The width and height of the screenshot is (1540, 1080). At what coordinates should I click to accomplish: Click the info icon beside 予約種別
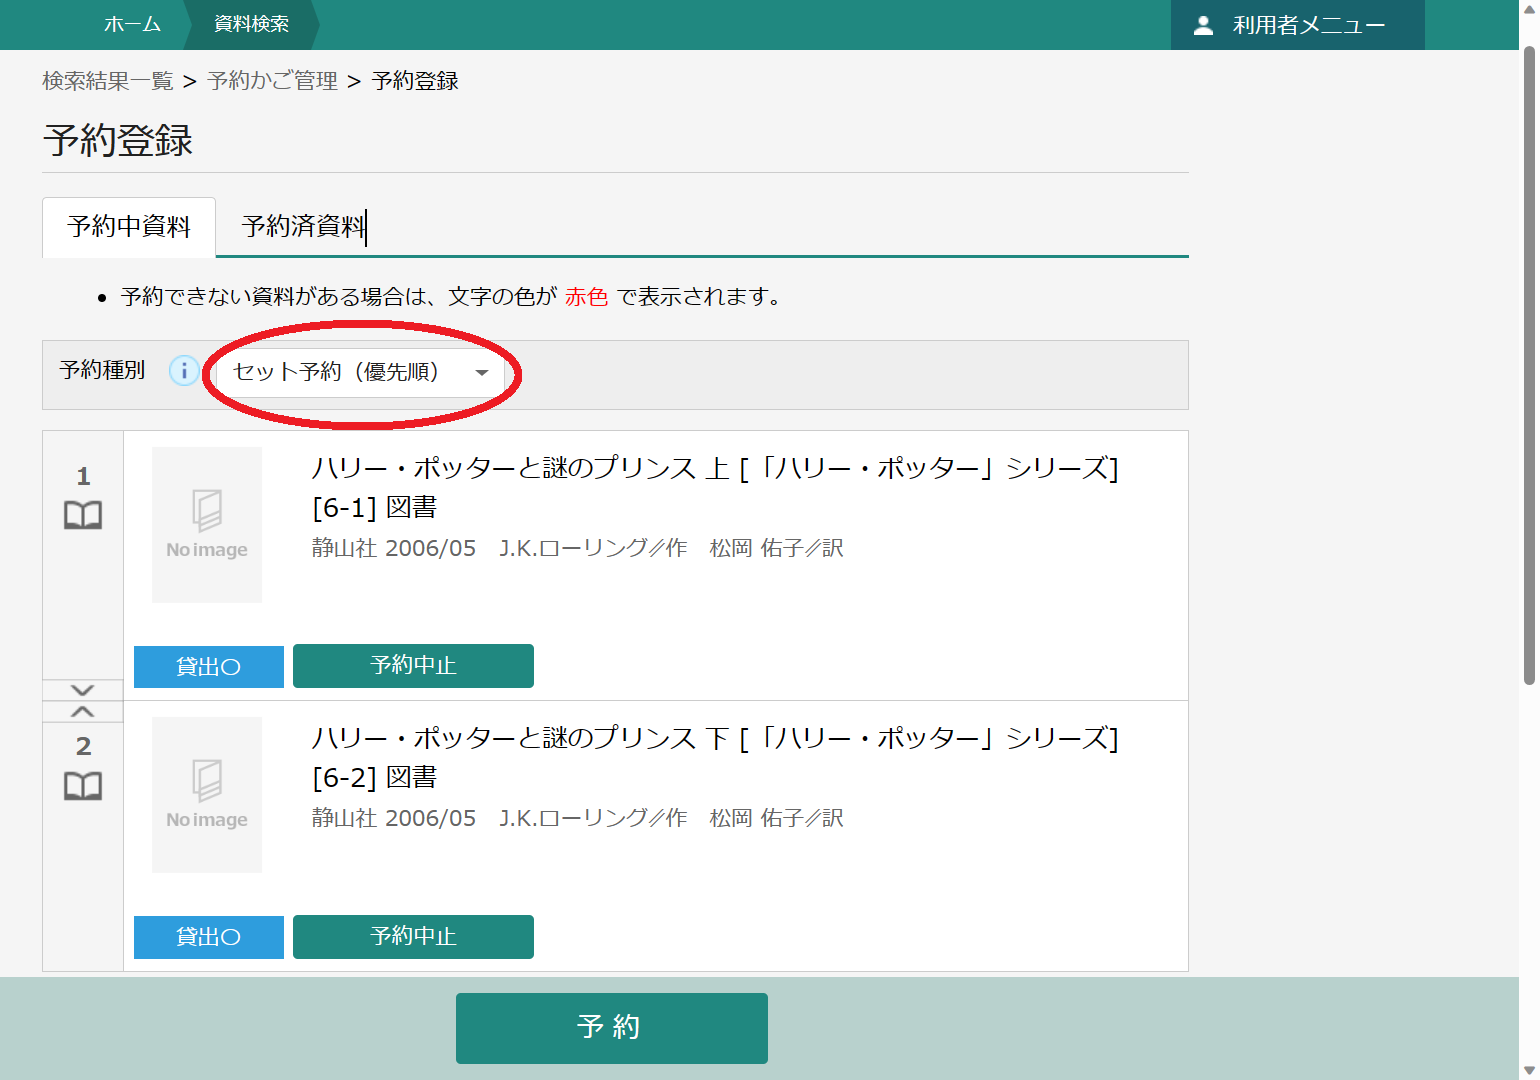pos(184,371)
